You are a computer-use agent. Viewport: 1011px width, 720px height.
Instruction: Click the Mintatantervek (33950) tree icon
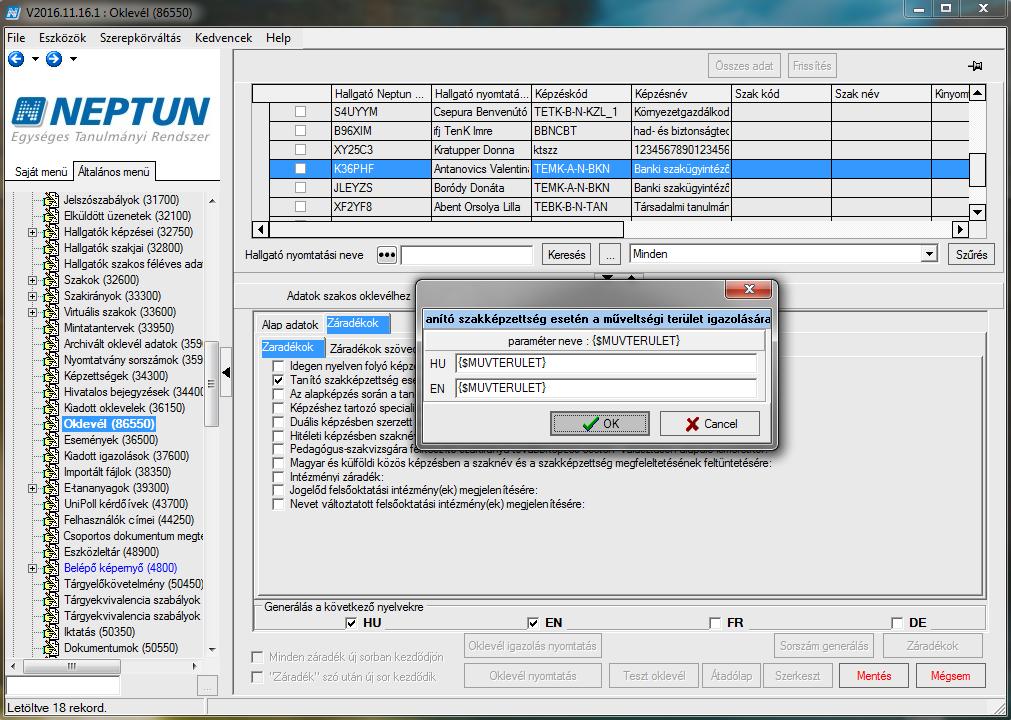click(51, 328)
